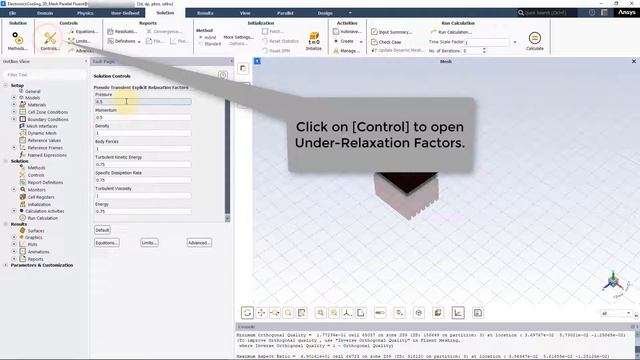
Task: Switch to the Solution ribbon tab
Action: pos(165,13)
